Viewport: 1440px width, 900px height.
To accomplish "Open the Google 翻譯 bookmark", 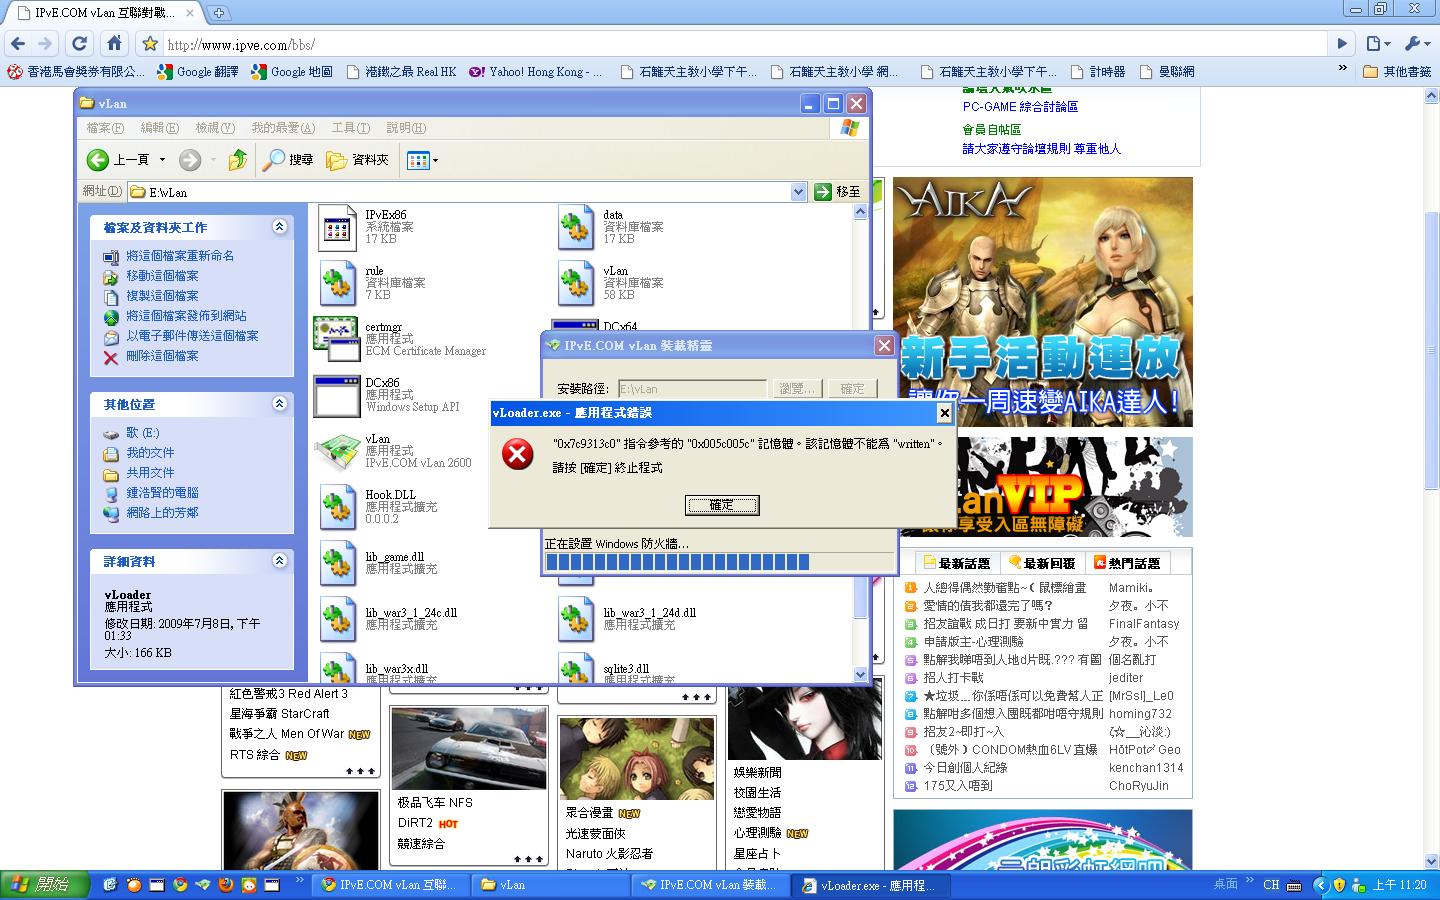I will click(197, 72).
